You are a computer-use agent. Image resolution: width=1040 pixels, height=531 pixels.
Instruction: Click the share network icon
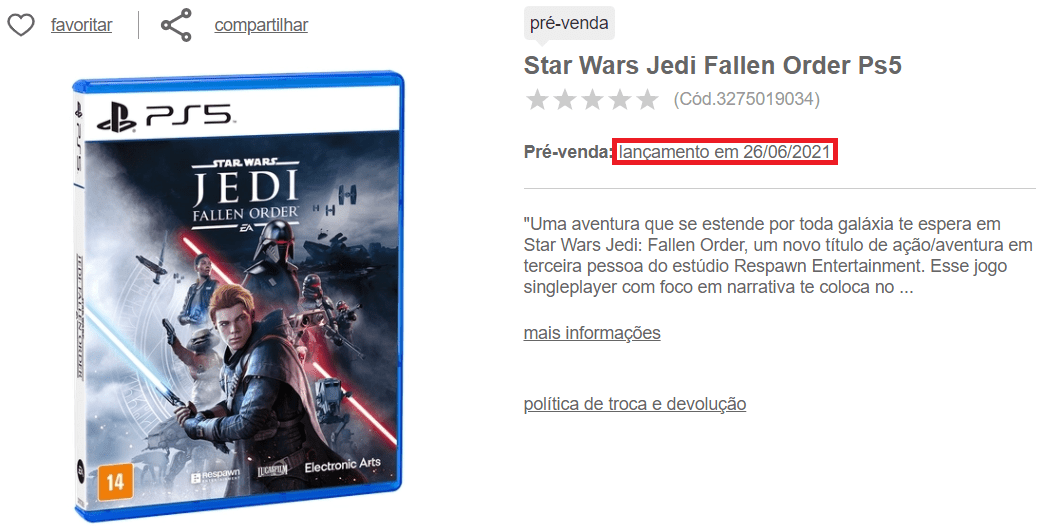coord(176,25)
